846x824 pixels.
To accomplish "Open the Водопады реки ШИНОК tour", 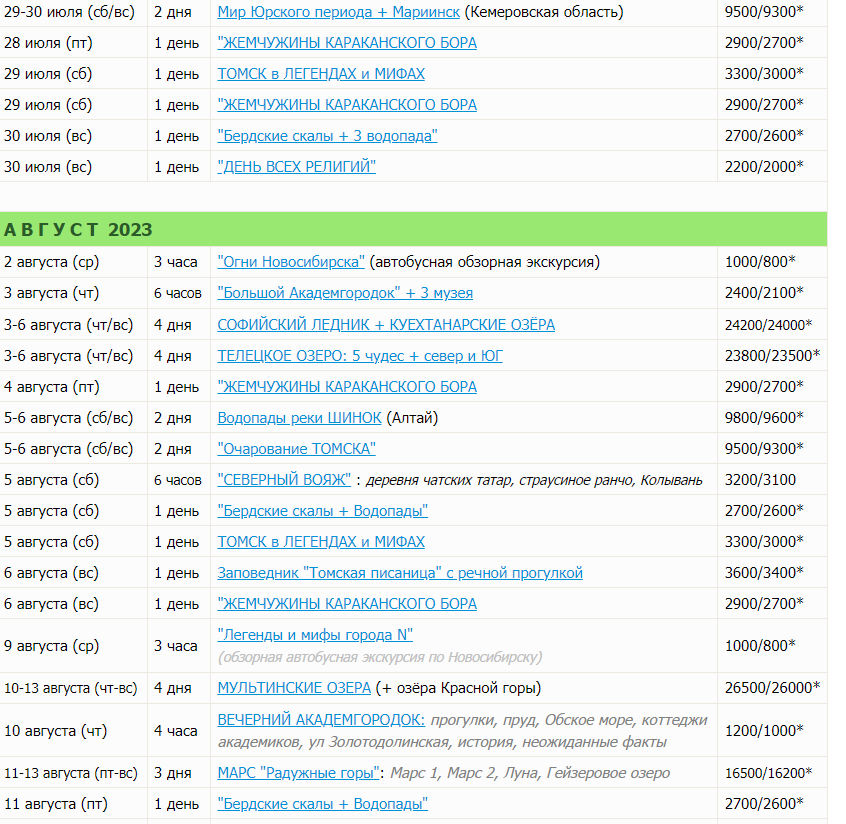I will point(299,418).
